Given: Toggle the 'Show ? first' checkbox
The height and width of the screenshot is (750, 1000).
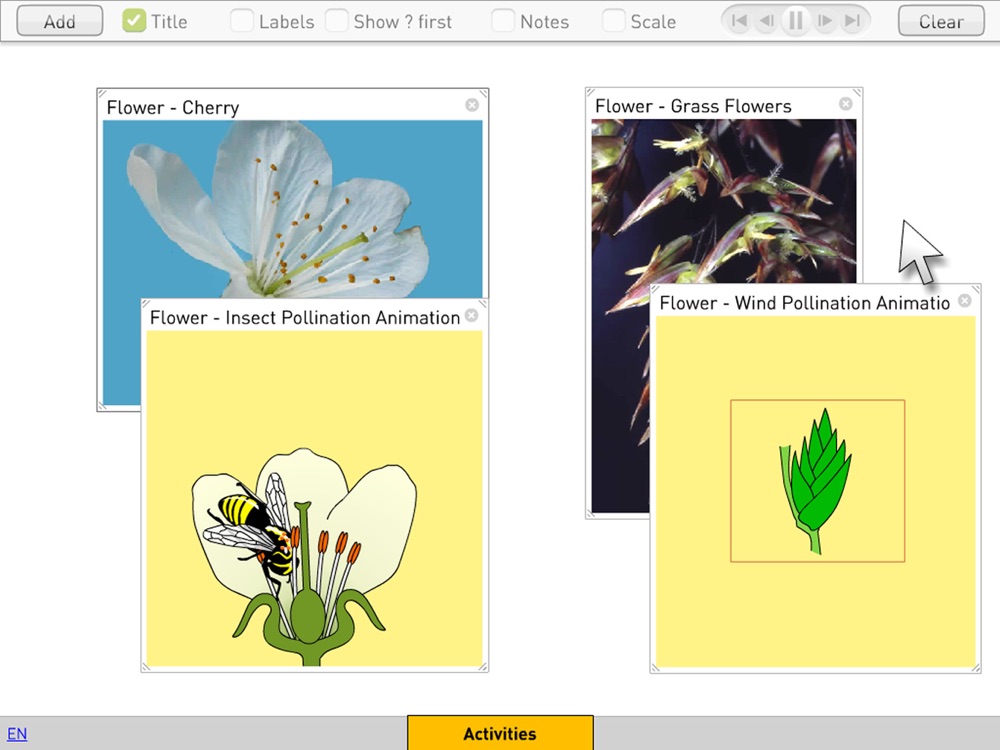Looking at the screenshot, I should [x=337, y=21].
